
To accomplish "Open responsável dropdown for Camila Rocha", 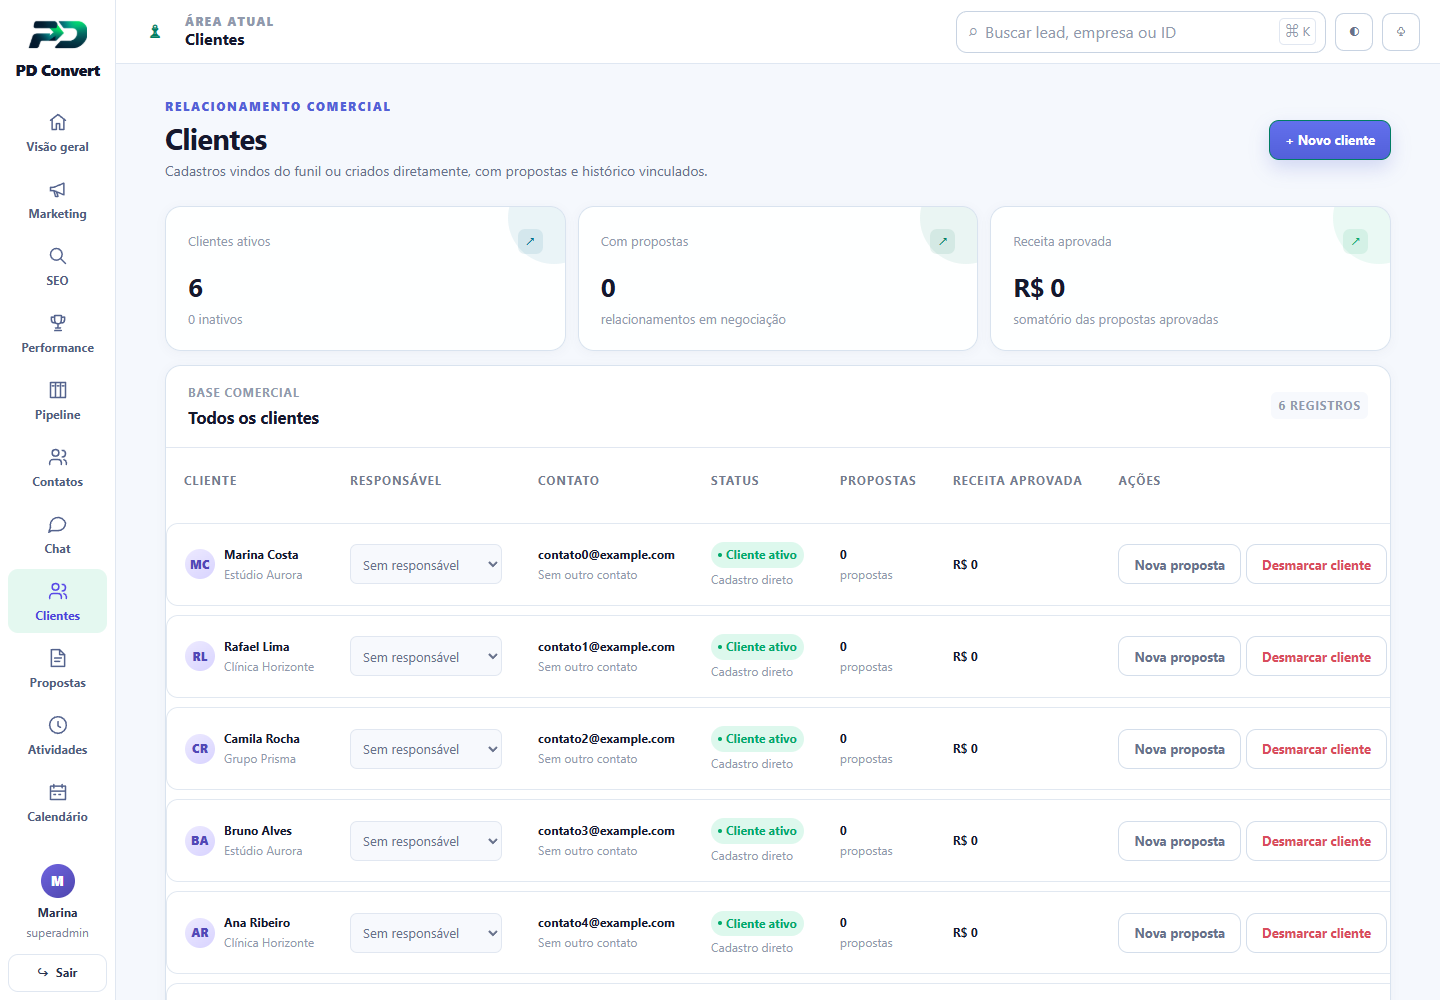I will click(x=426, y=749).
